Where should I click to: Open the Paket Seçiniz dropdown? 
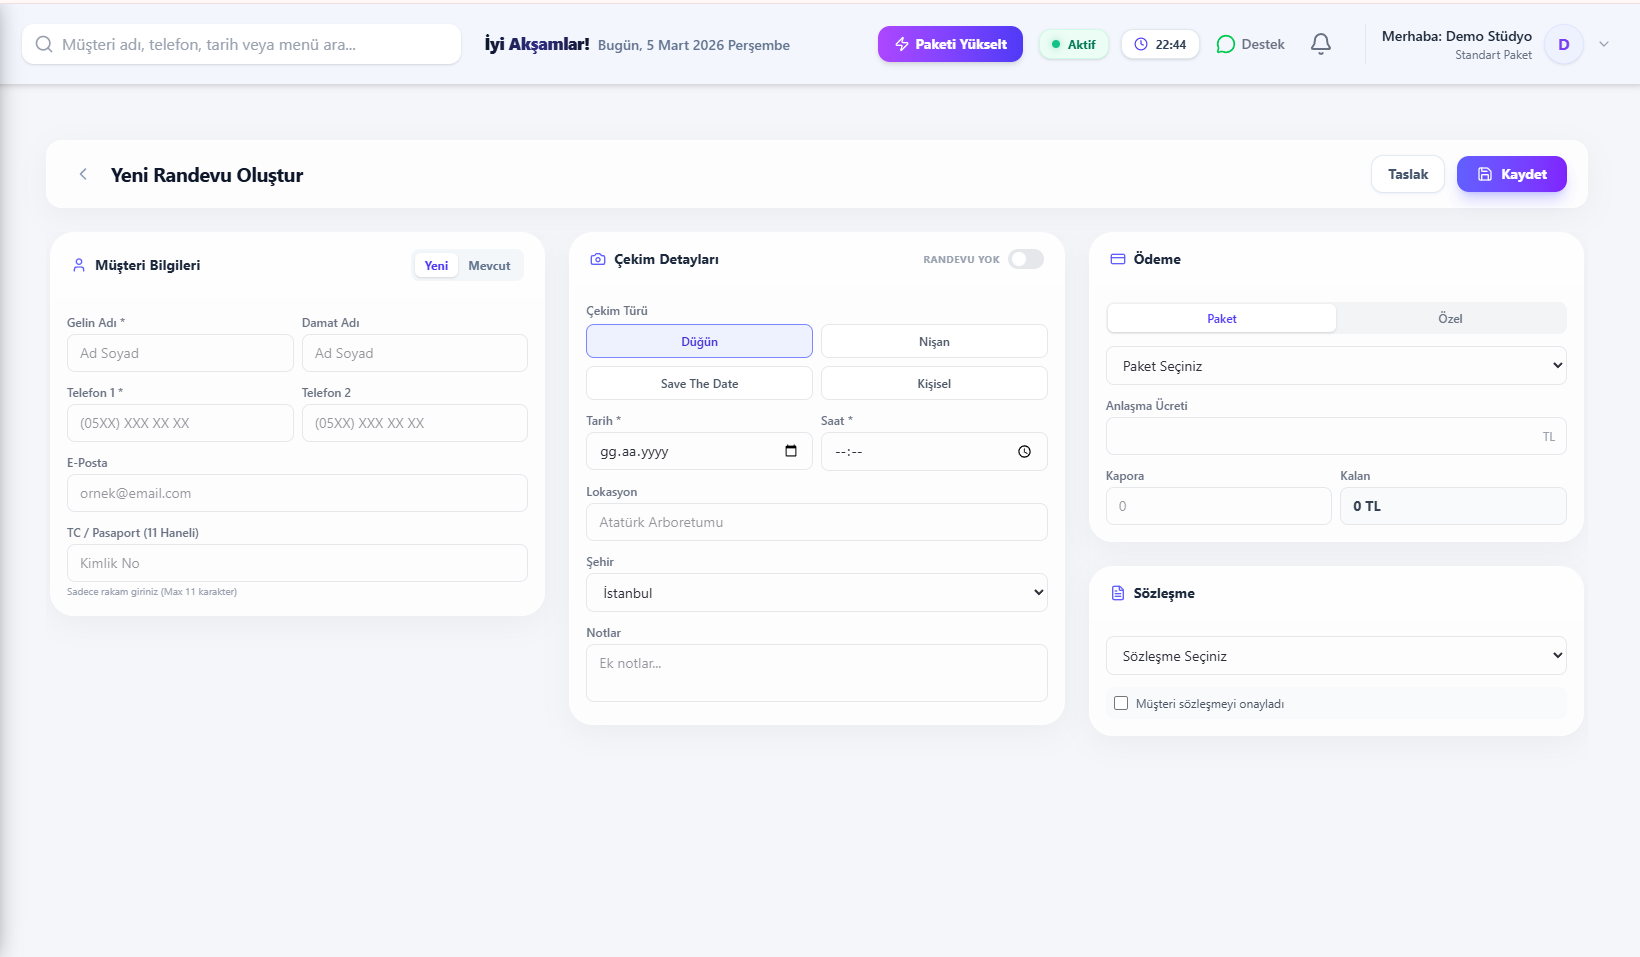[1335, 366]
